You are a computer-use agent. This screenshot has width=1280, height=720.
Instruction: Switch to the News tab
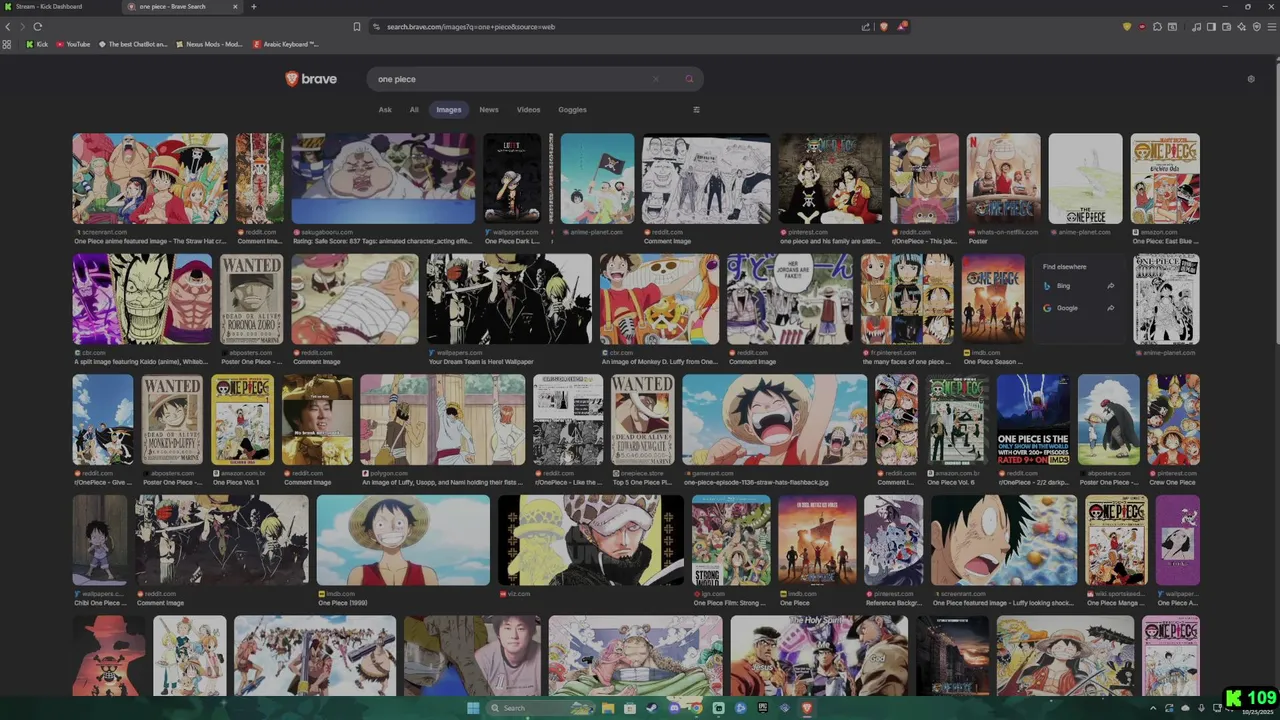489,110
